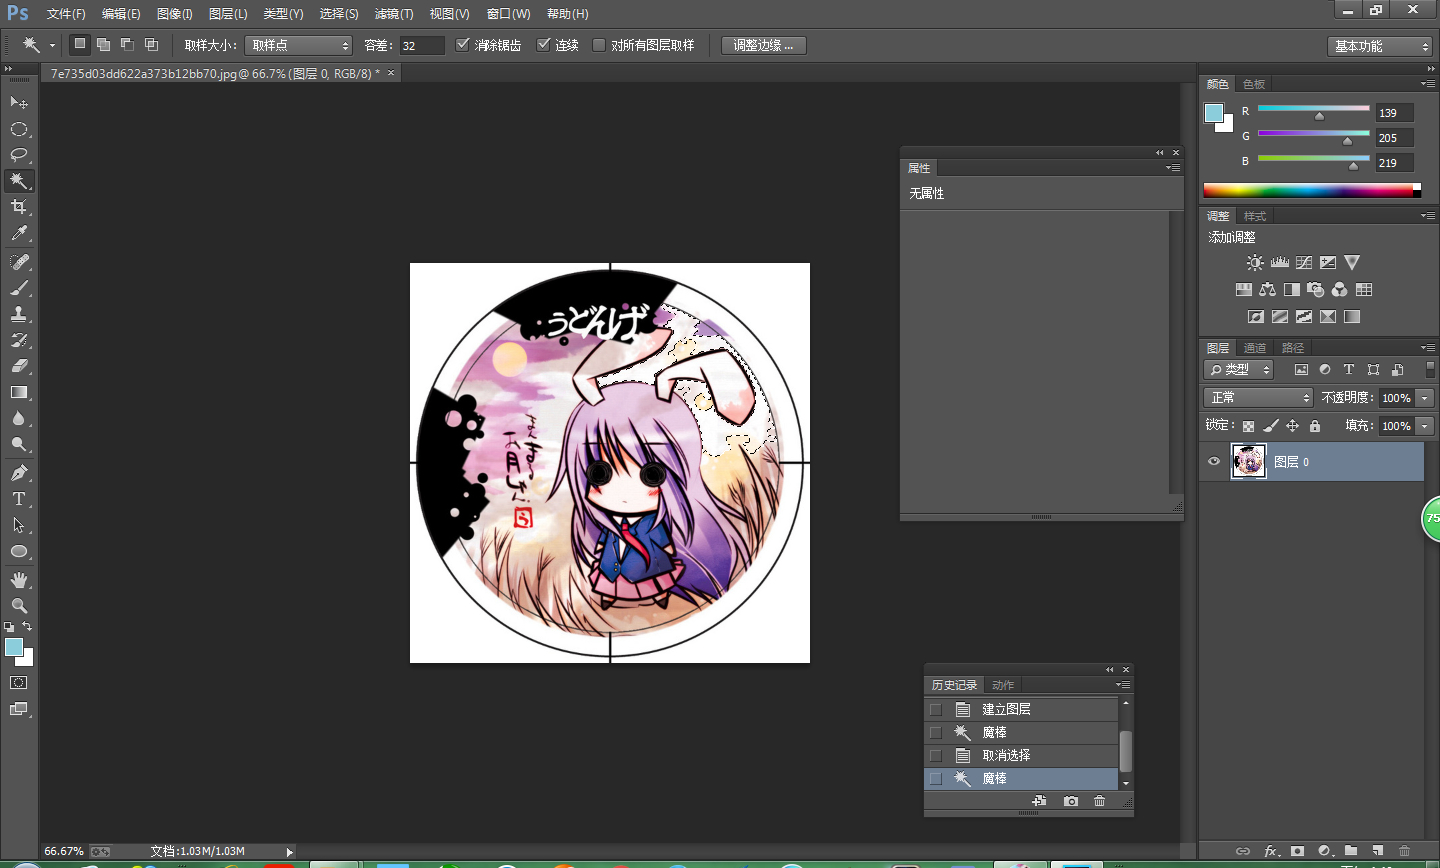
Task: Set history brush source box beside 建立图层
Action: pos(936,710)
